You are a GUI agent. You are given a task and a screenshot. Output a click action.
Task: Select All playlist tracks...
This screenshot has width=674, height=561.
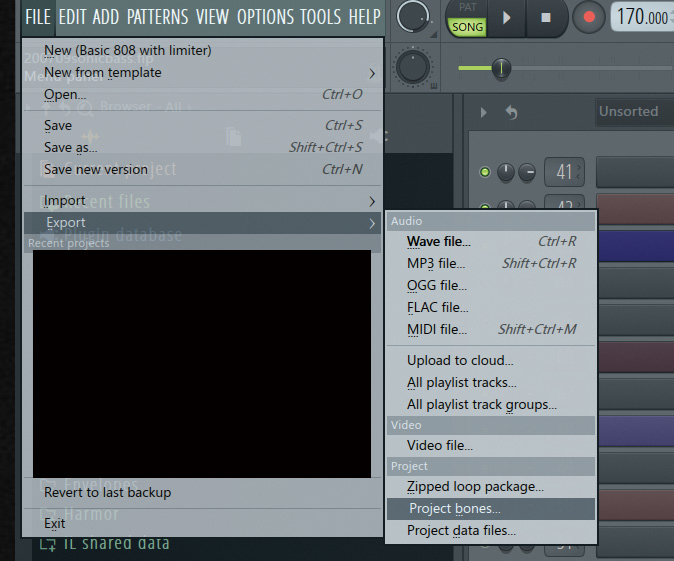coord(491,383)
